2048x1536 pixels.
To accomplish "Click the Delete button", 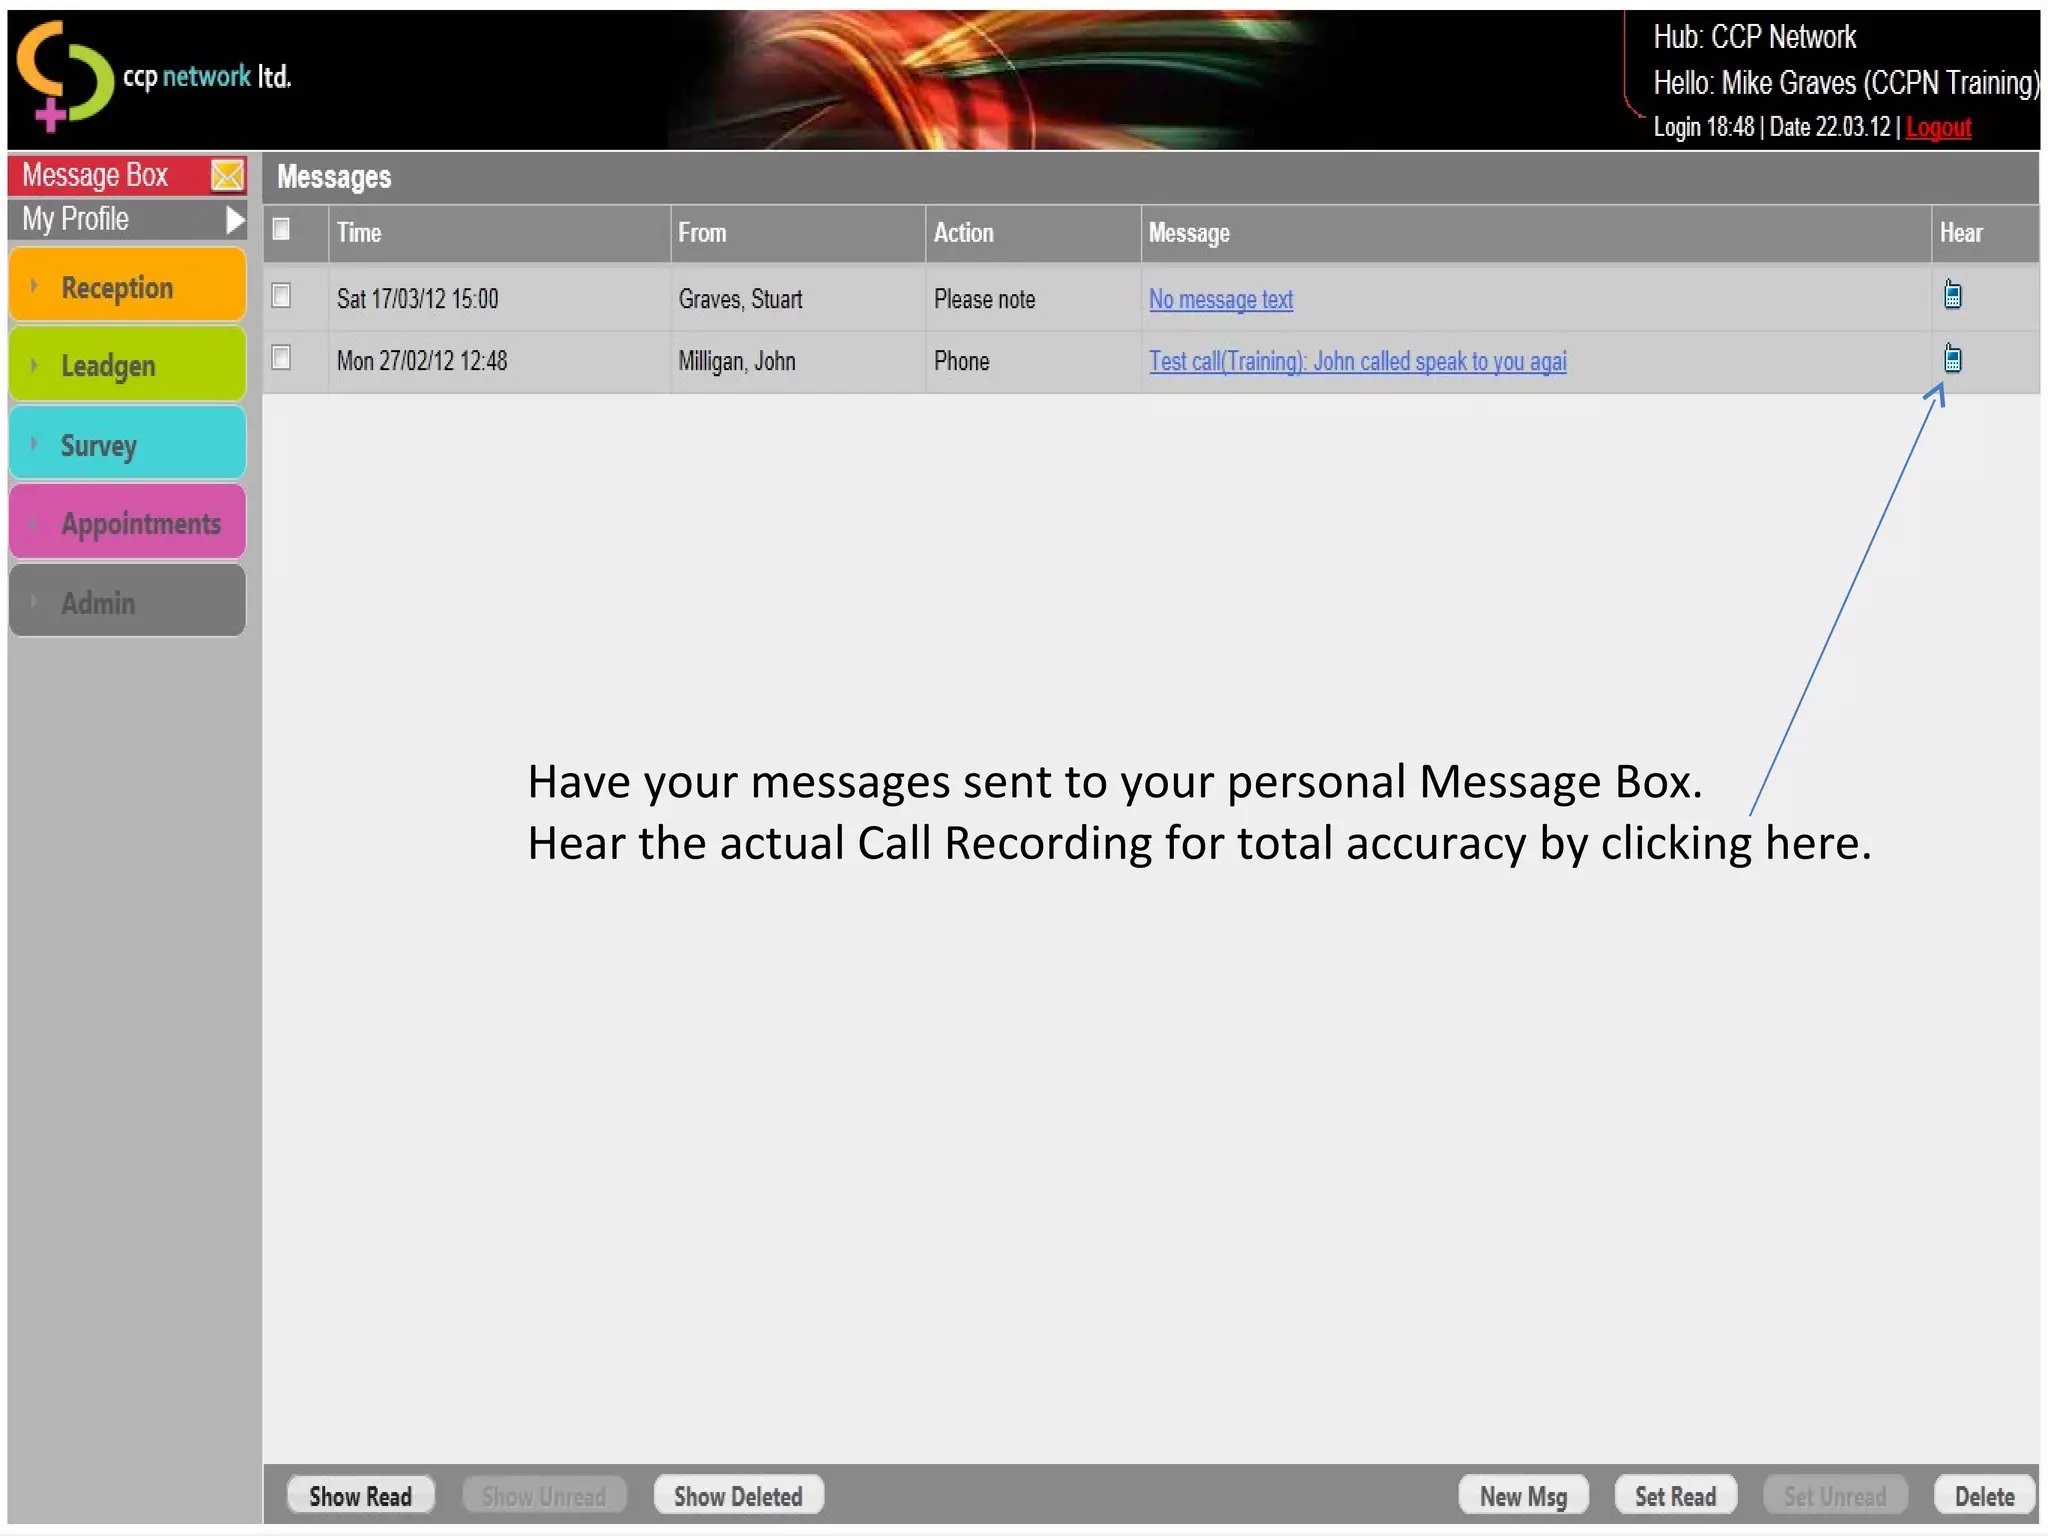I will click(1984, 1496).
